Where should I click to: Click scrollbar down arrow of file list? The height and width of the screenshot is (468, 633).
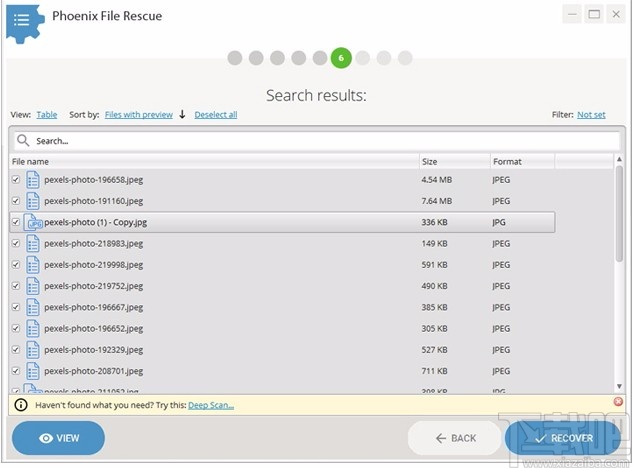[619, 386]
